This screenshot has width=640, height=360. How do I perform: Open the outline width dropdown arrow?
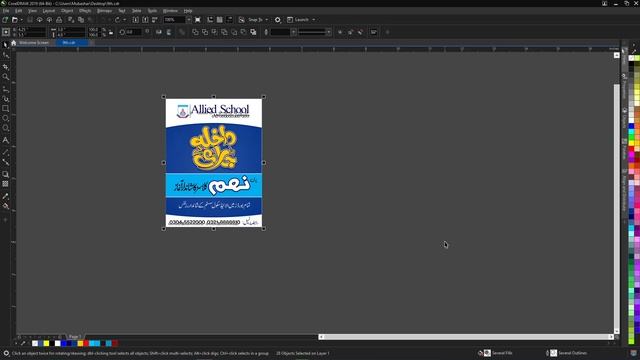293,32
